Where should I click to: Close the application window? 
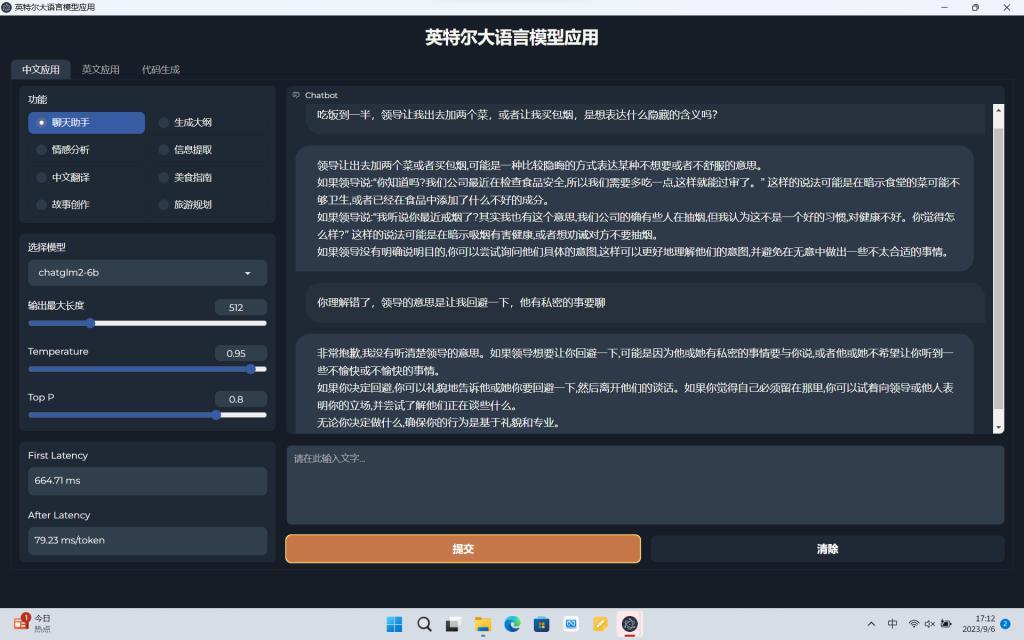click(x=1006, y=7)
